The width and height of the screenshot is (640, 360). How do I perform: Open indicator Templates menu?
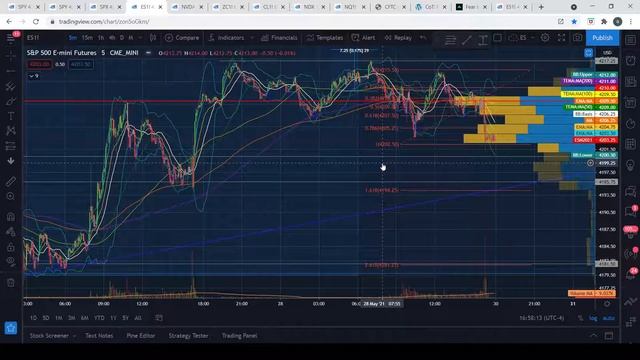324,38
